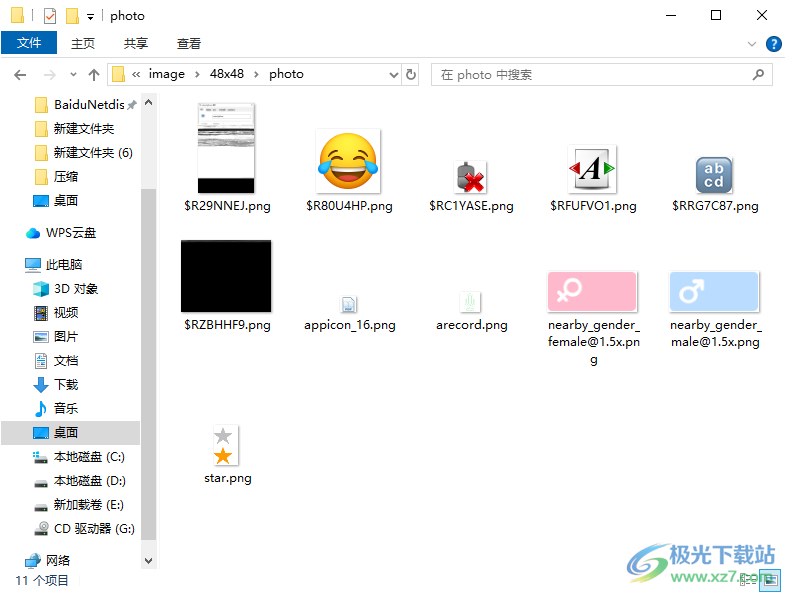Click the 48x48 breadcrumb in address bar

pos(227,74)
